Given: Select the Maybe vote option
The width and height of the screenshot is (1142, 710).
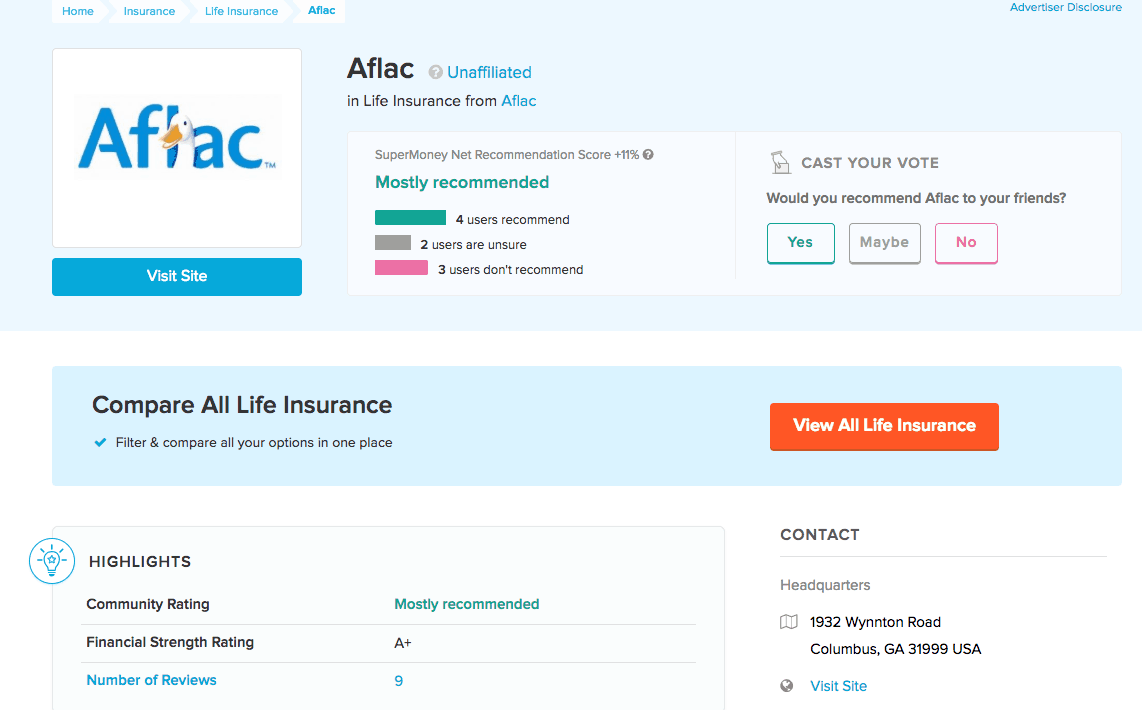Looking at the screenshot, I should coord(884,243).
